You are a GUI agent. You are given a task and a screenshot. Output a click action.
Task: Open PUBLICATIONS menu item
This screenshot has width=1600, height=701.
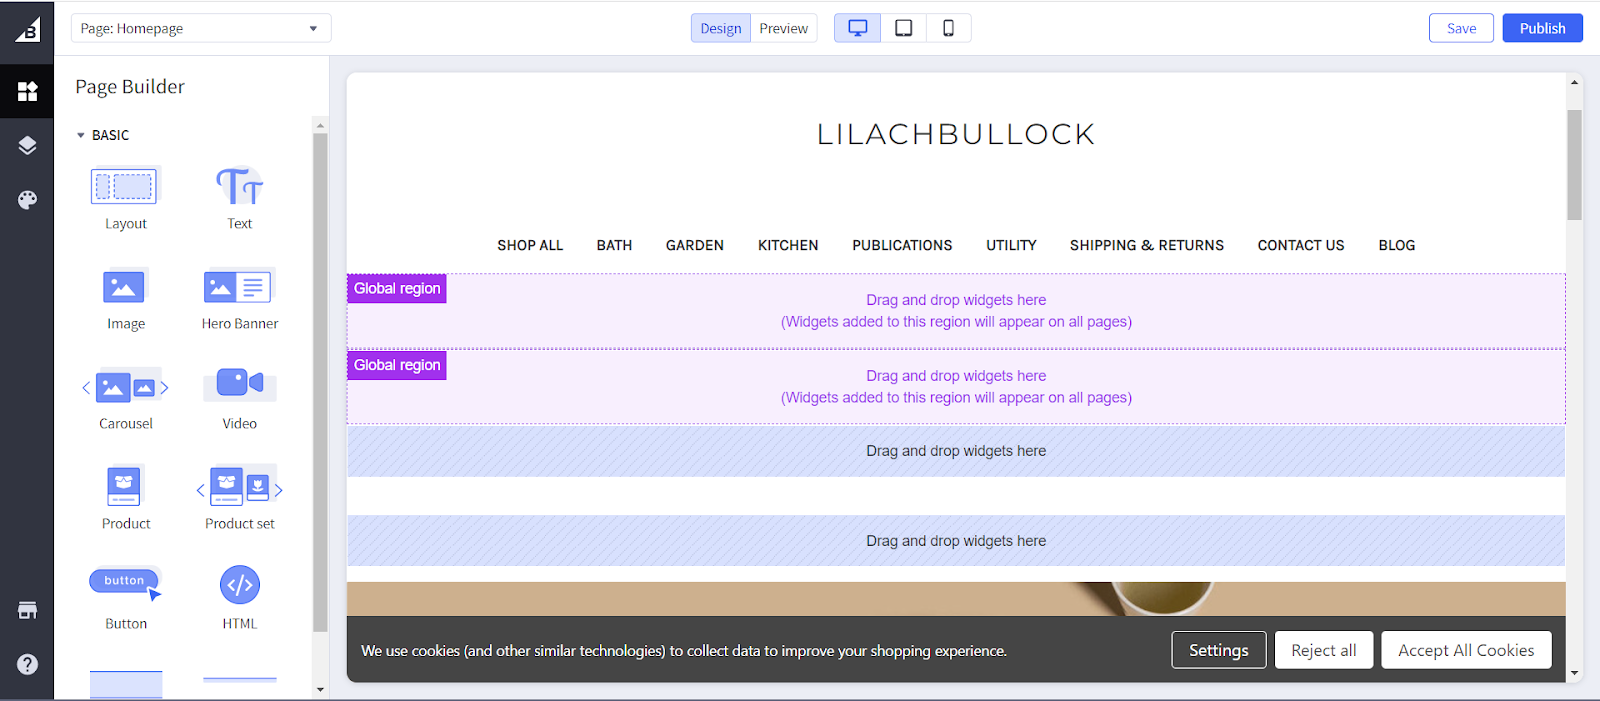(902, 245)
